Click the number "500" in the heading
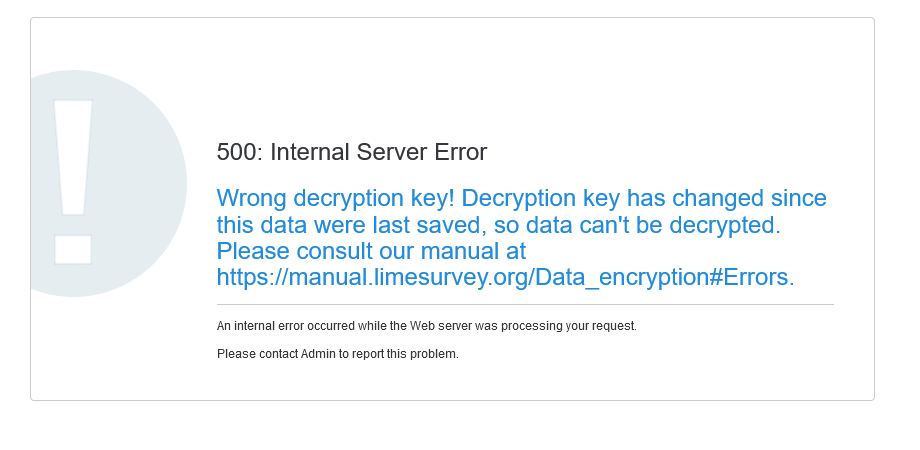This screenshot has width=920, height=450. pos(237,152)
